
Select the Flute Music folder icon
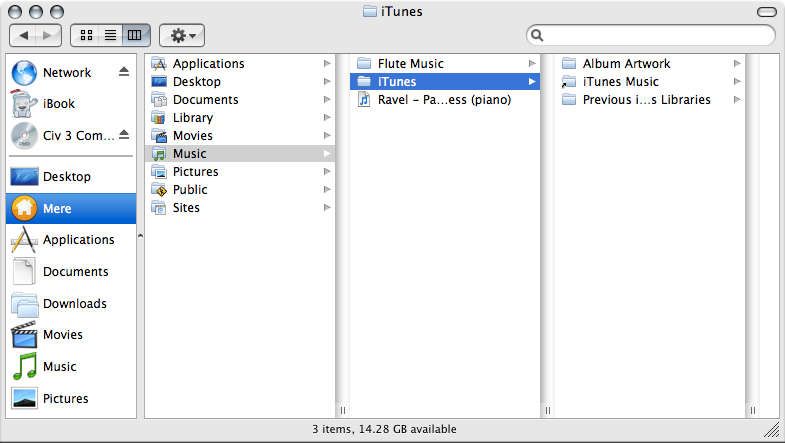(x=364, y=64)
